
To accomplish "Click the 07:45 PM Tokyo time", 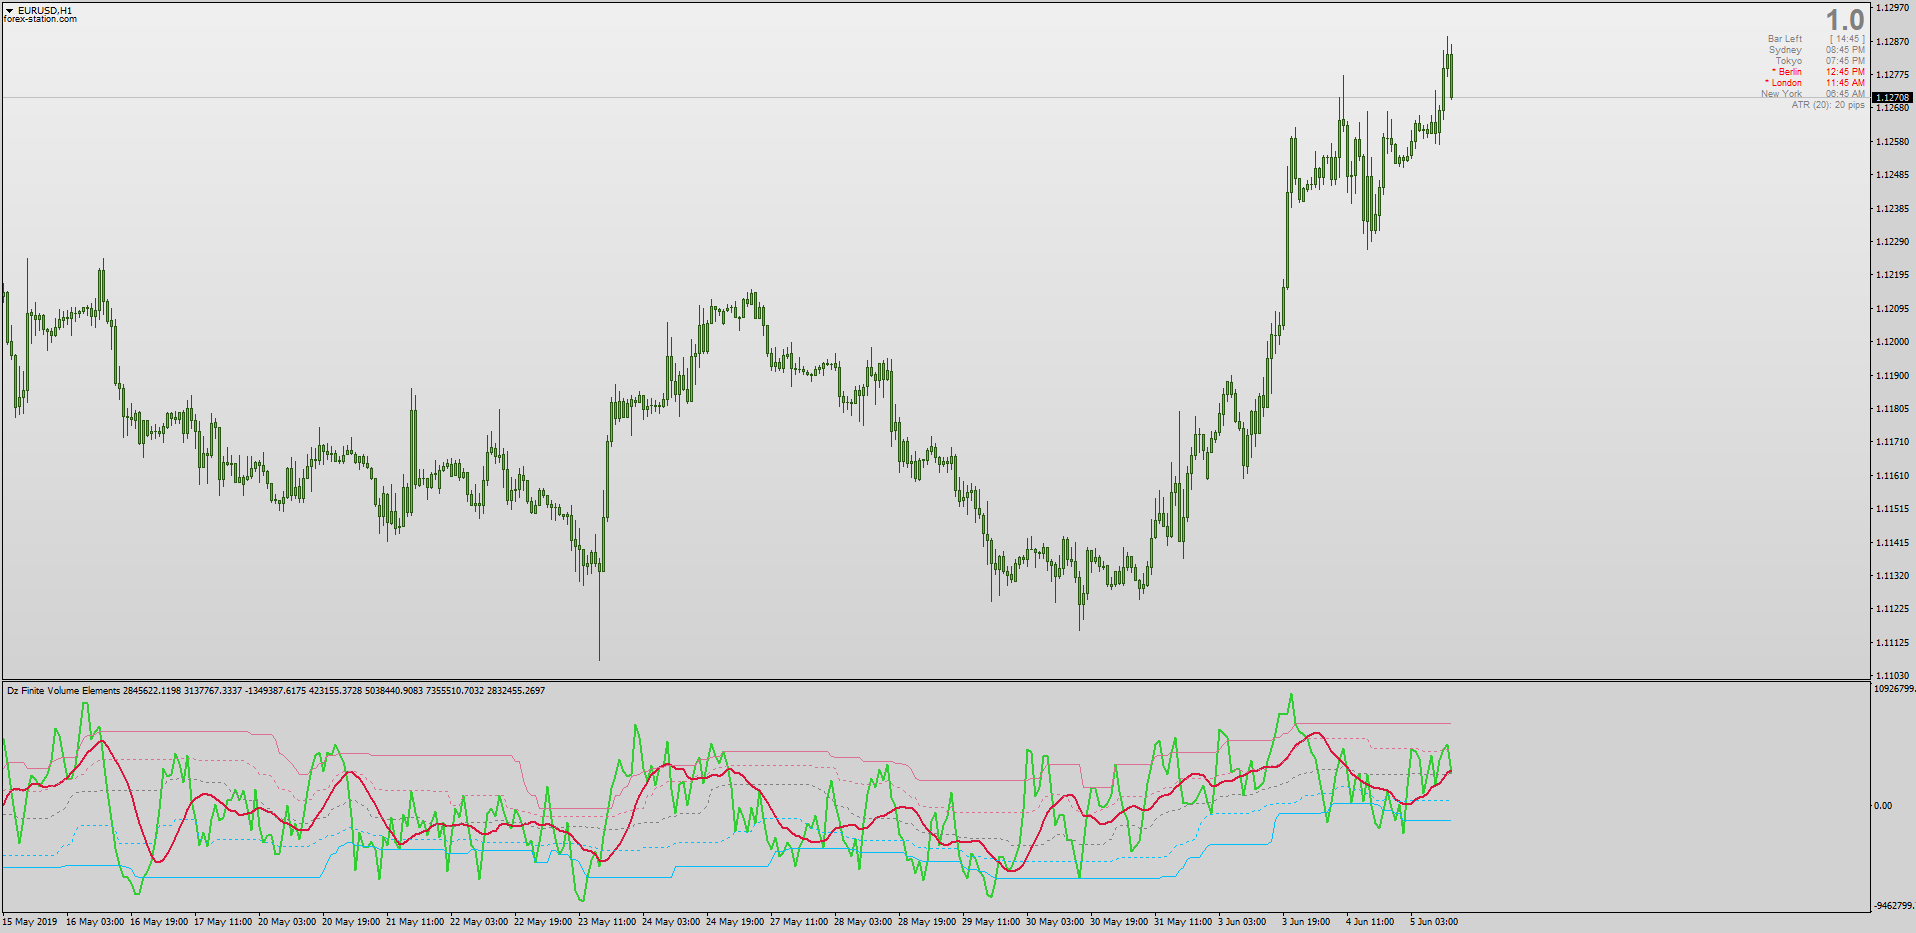I will 1845,61.
